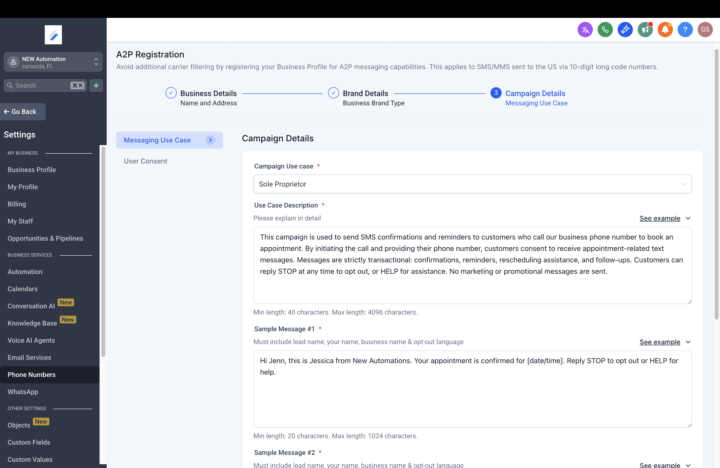This screenshot has width=720, height=468.
Task: Open My Staff settings
Action: 20,221
